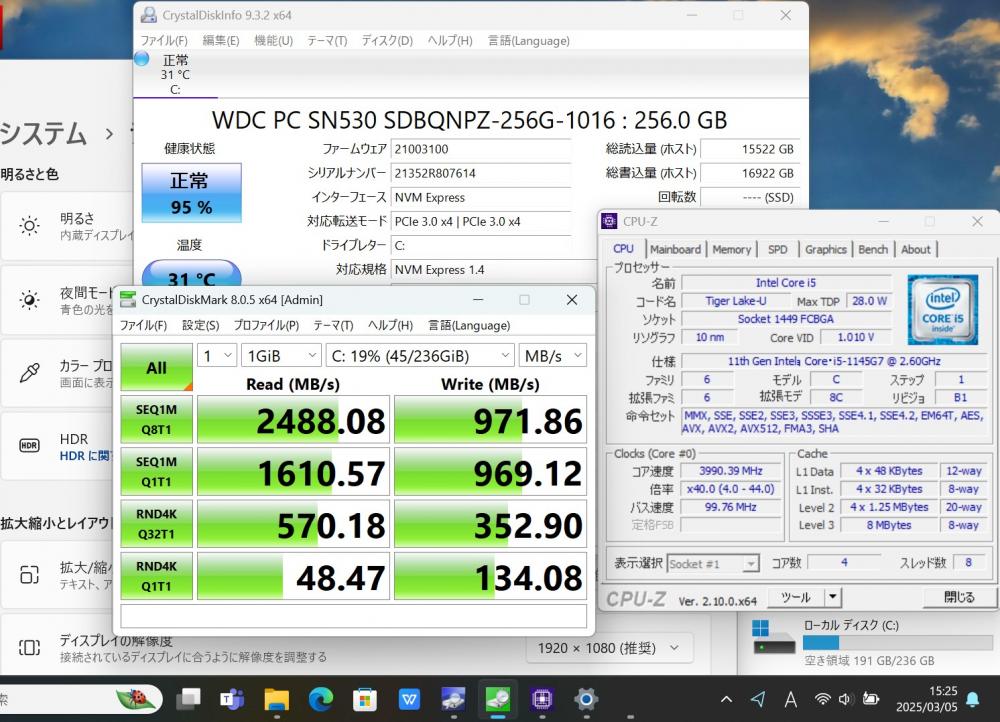Click the CrystalDiskMark title bar app icon
1000x722 pixels.
128,299
